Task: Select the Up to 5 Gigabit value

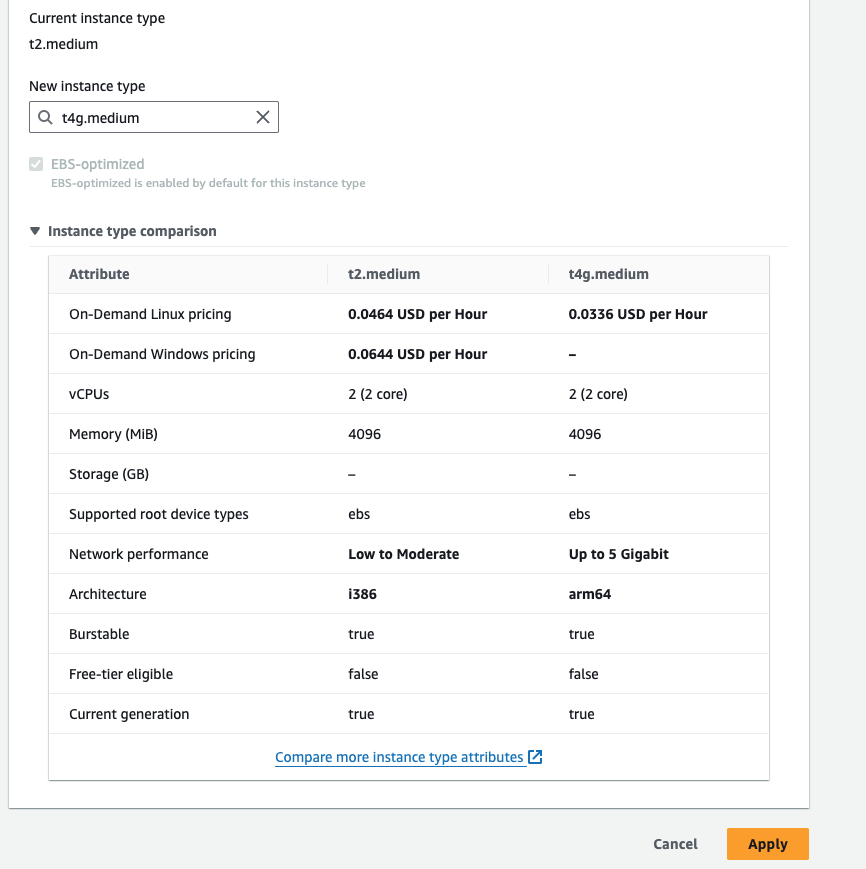Action: [618, 554]
